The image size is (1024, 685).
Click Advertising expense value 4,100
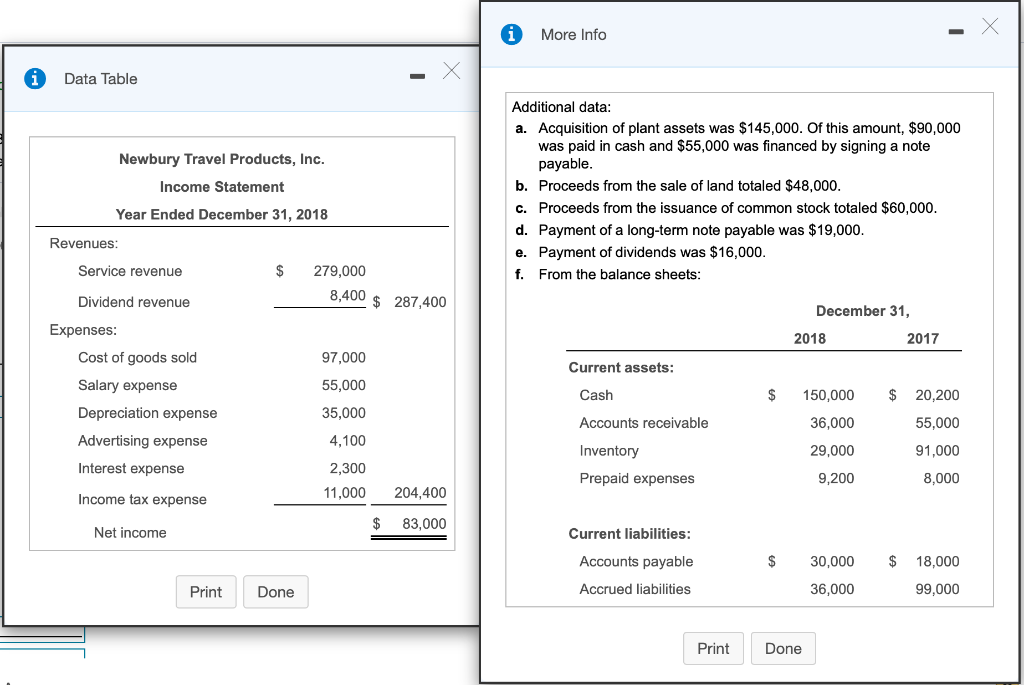[x=347, y=441]
